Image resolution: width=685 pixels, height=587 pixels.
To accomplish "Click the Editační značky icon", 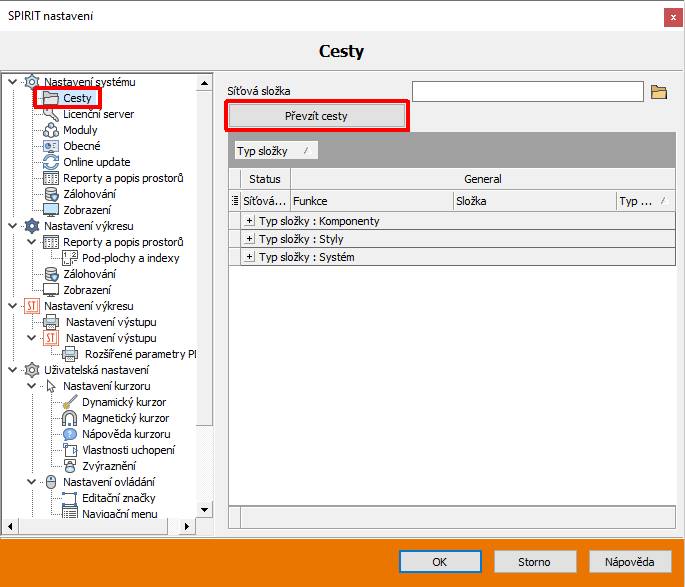I will click(x=70, y=498).
